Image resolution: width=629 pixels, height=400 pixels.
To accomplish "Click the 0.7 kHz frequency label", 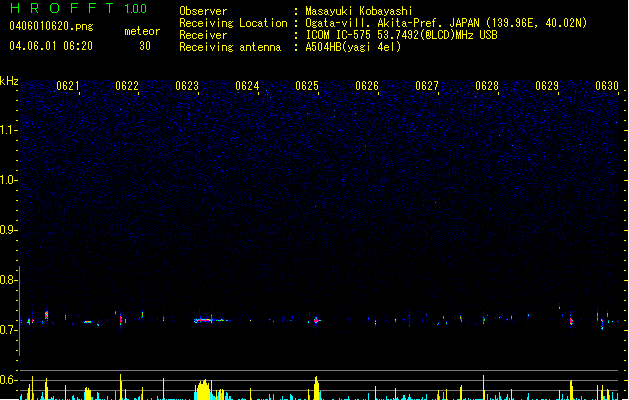I will tap(8, 330).
